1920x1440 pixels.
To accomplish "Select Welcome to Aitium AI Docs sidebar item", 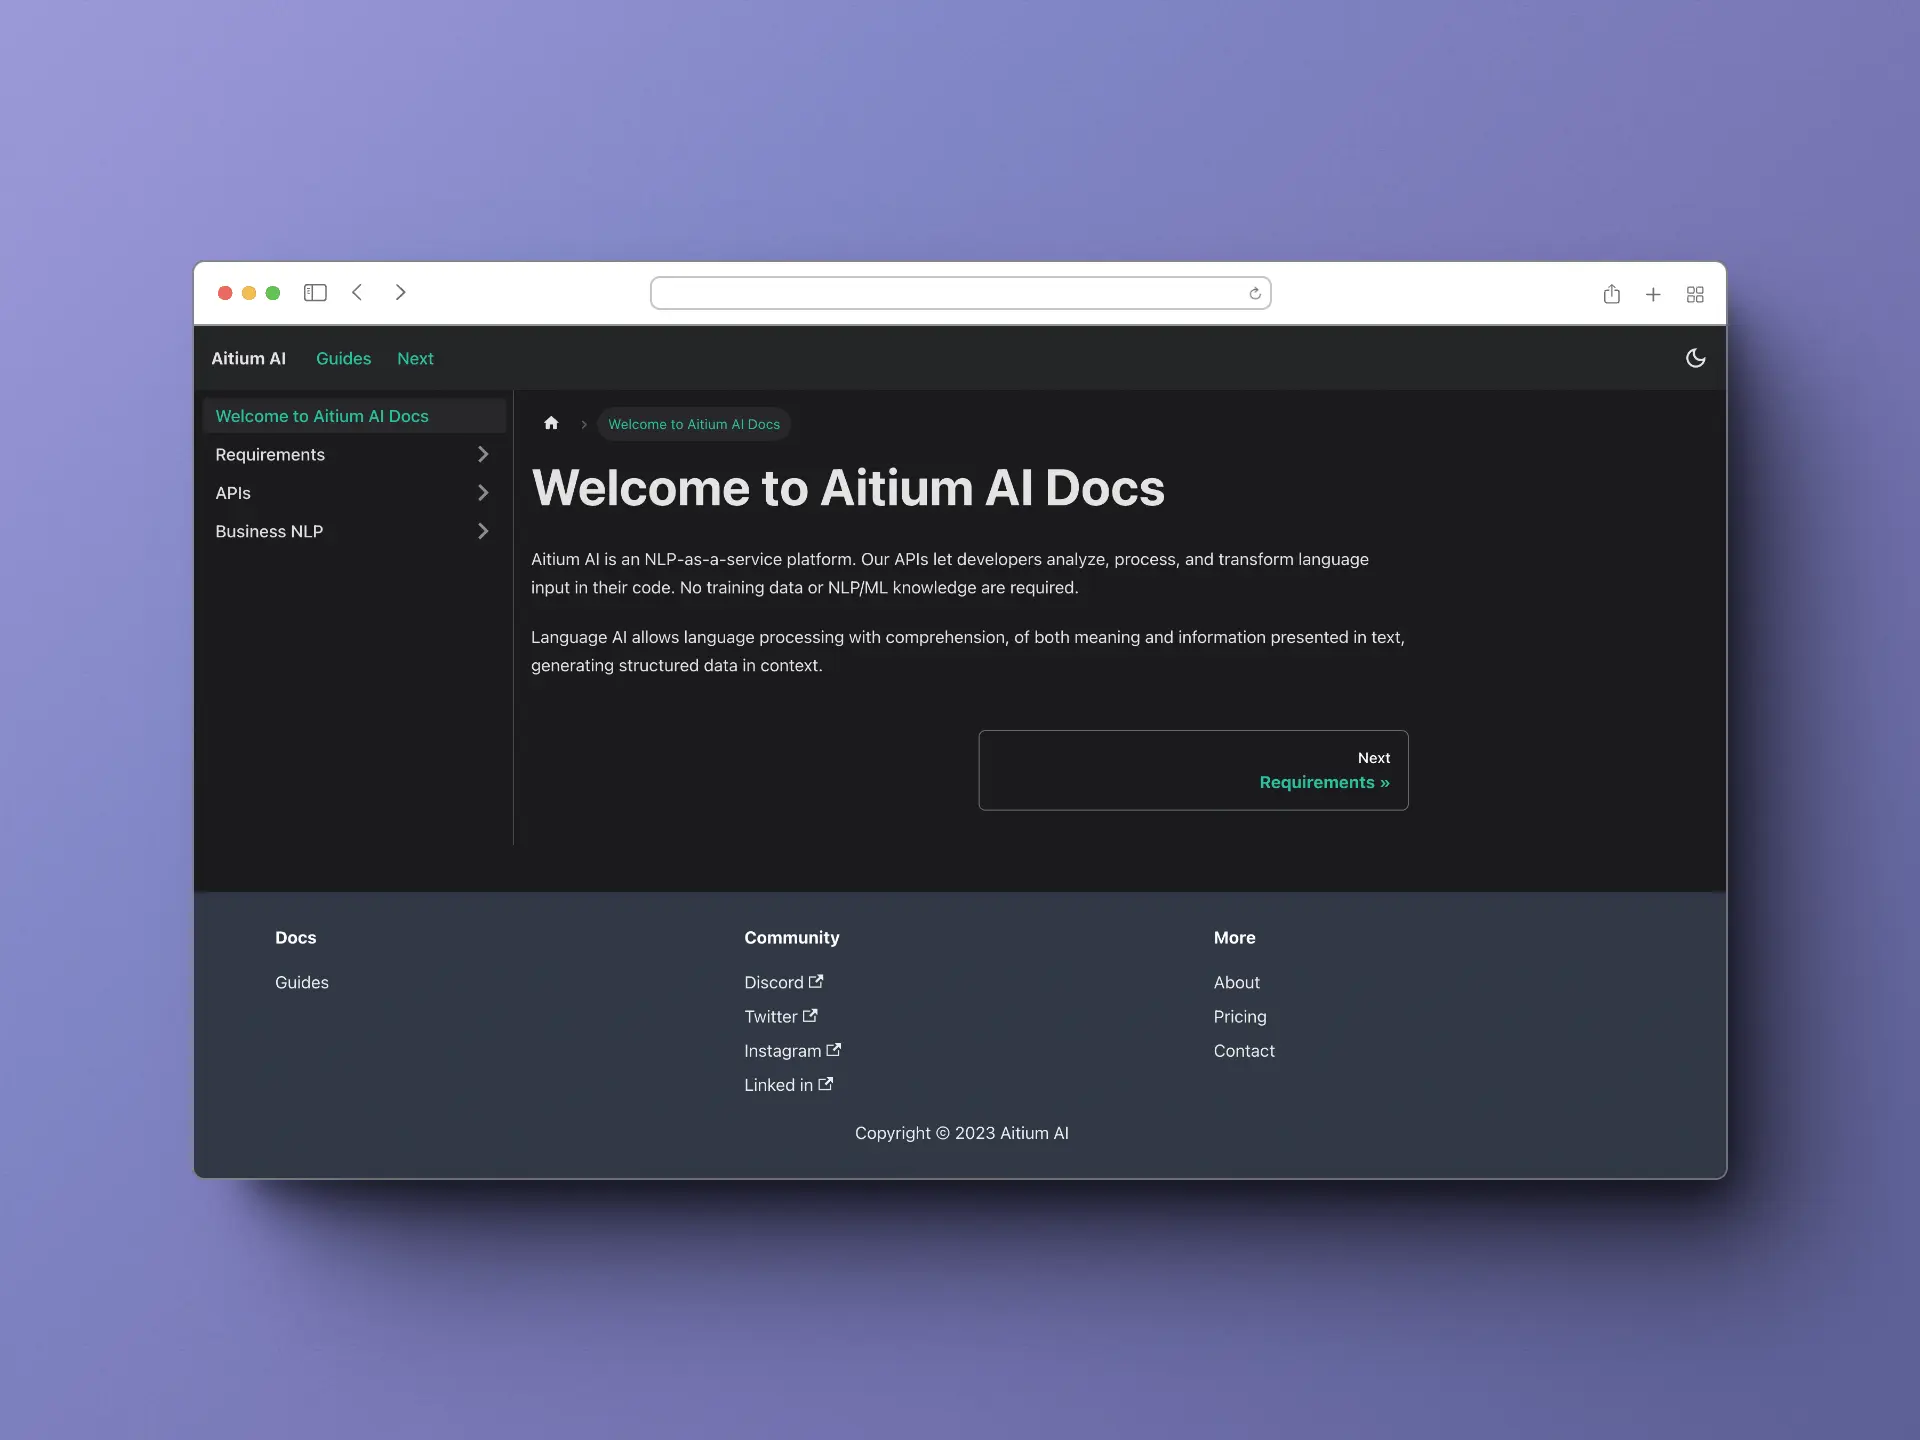I will 322,416.
